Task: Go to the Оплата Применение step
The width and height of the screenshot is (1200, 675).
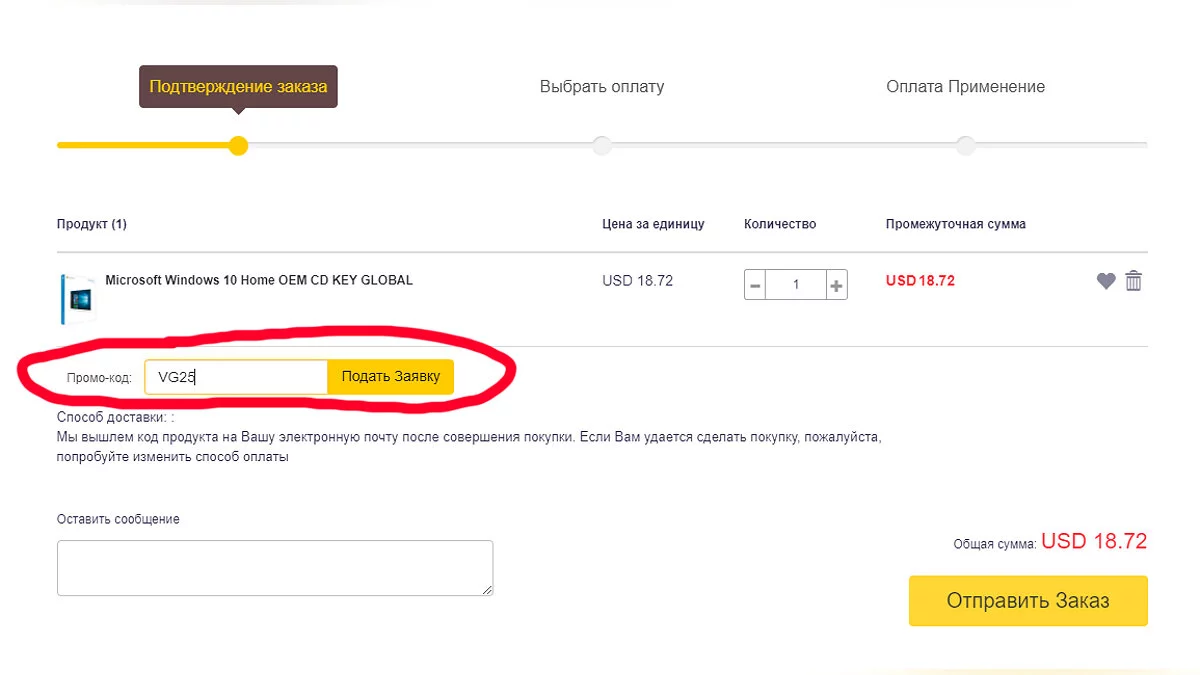Action: [965, 87]
